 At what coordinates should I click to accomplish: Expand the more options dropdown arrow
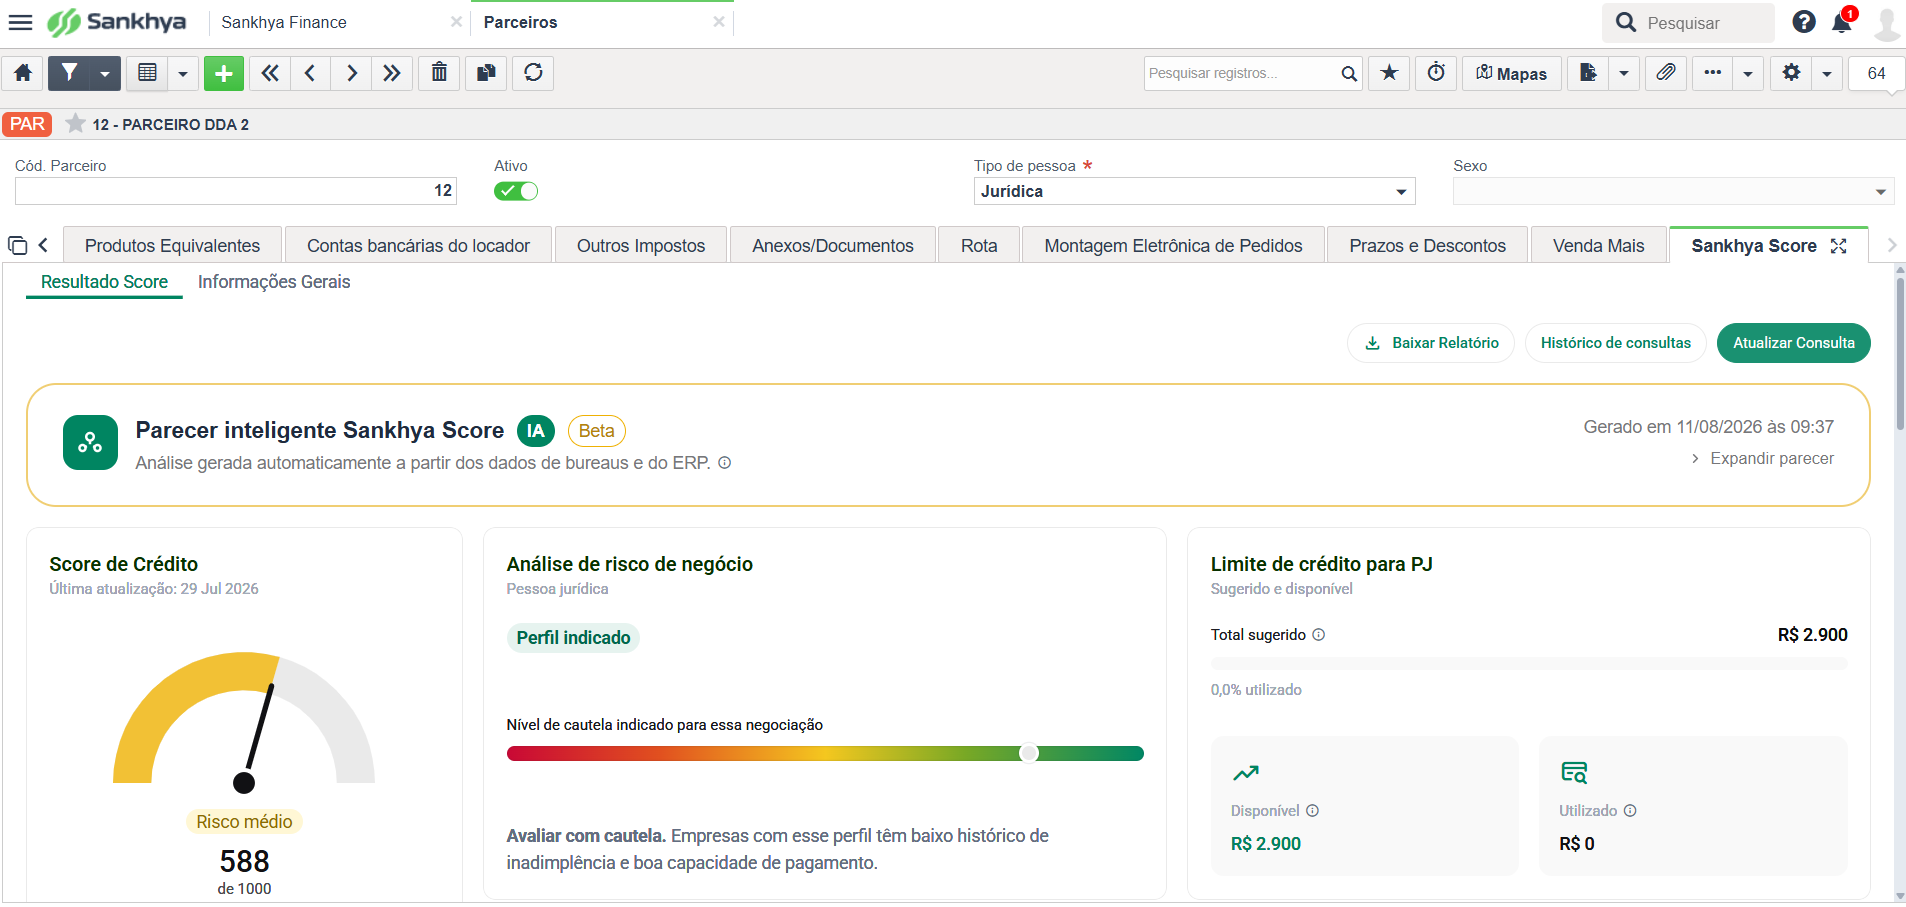click(x=1748, y=73)
